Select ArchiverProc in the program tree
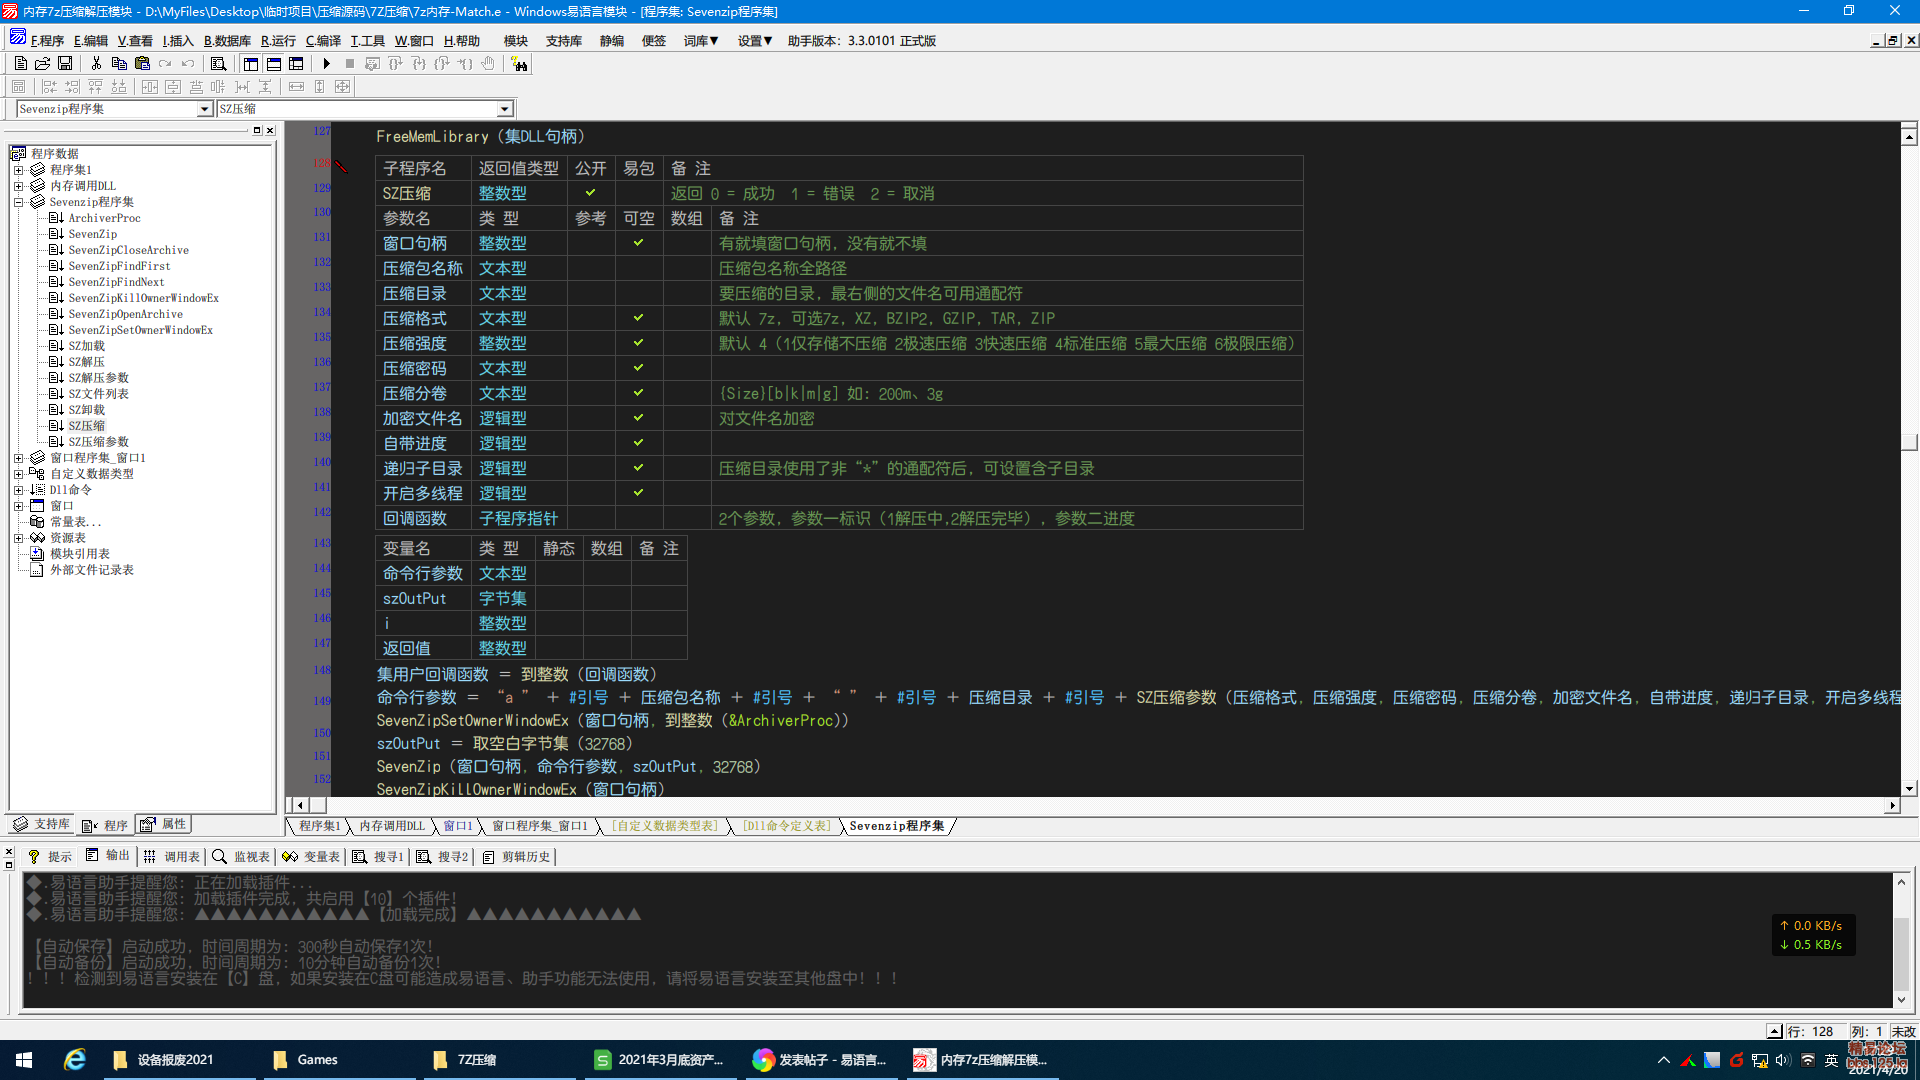The height and width of the screenshot is (1080, 1920). pos(104,218)
